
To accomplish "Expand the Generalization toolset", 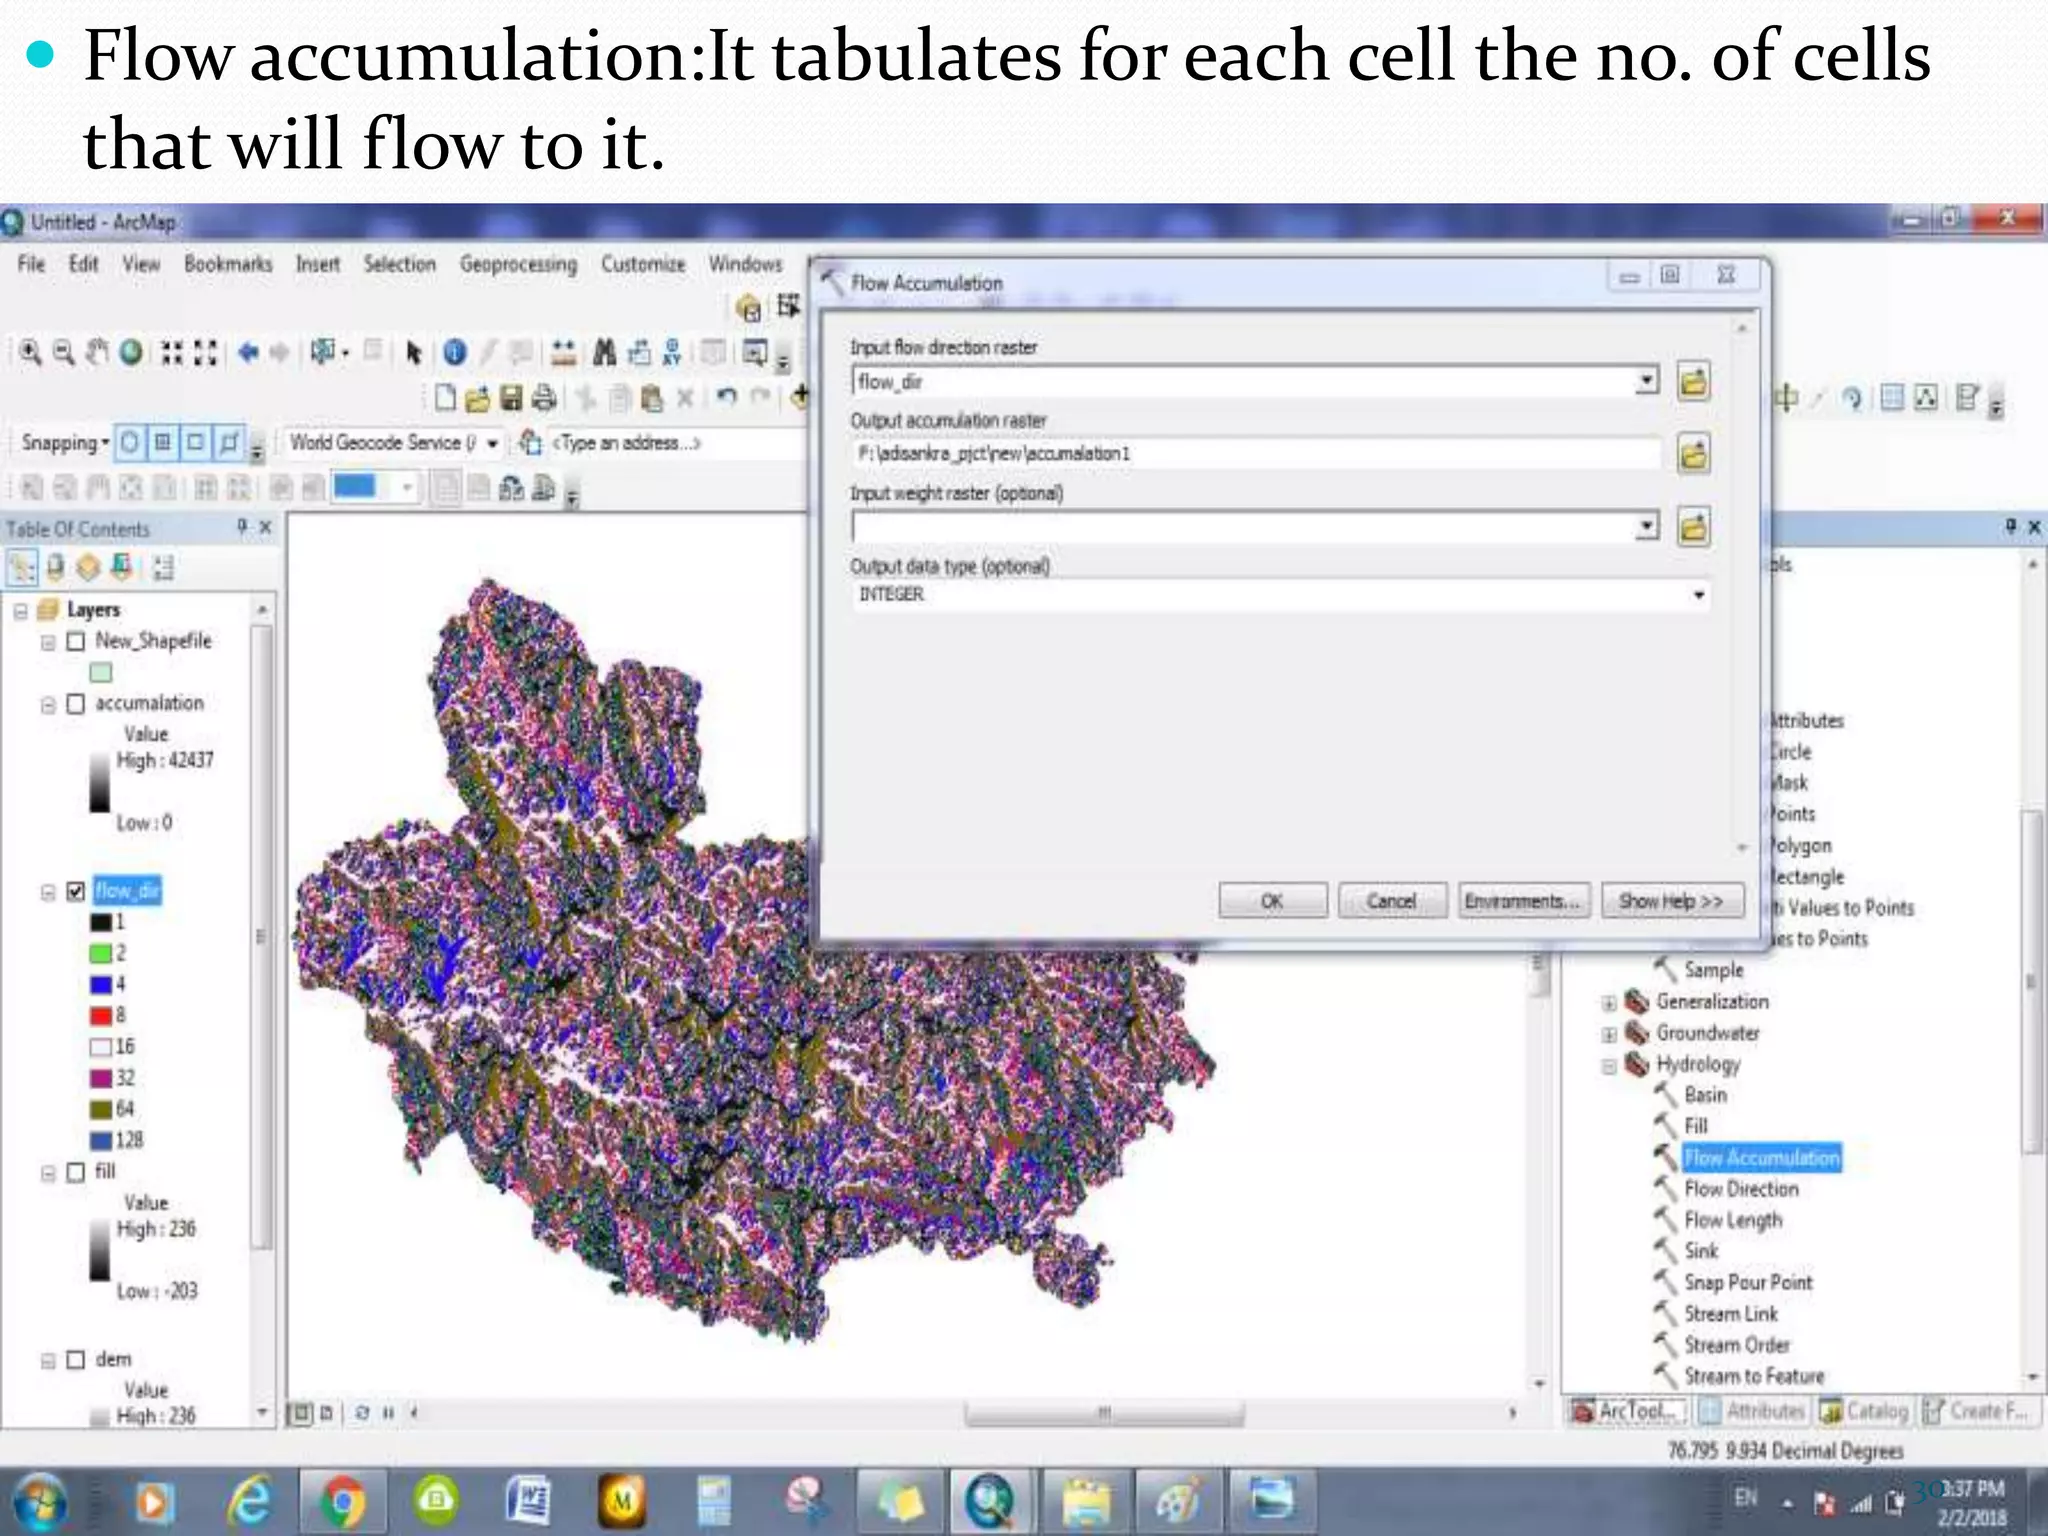I will [x=1609, y=1003].
